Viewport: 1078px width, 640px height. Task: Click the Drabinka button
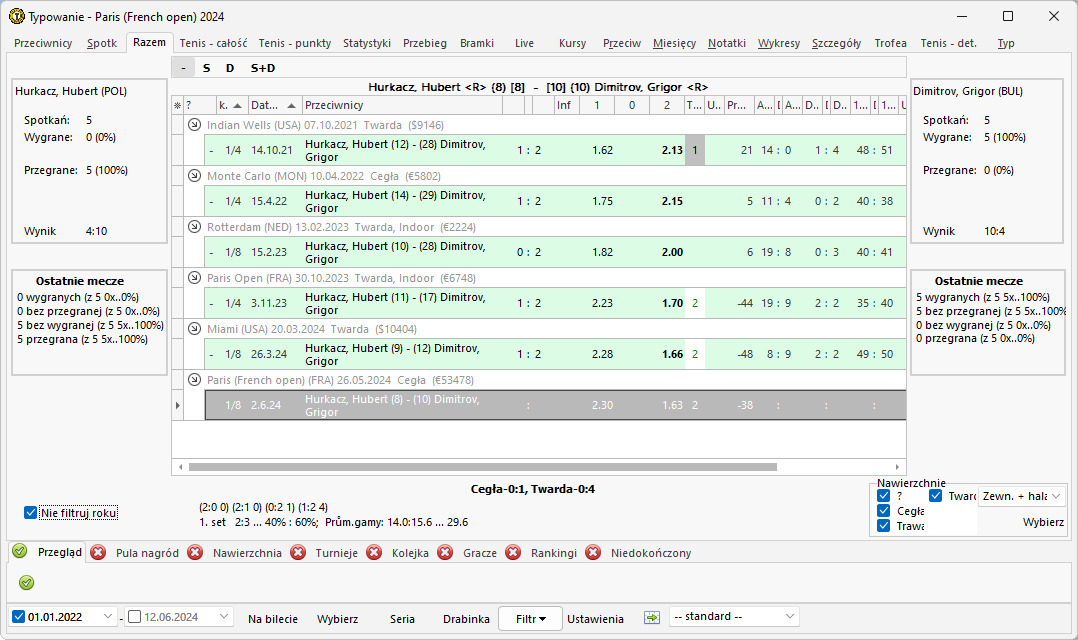coord(466,619)
